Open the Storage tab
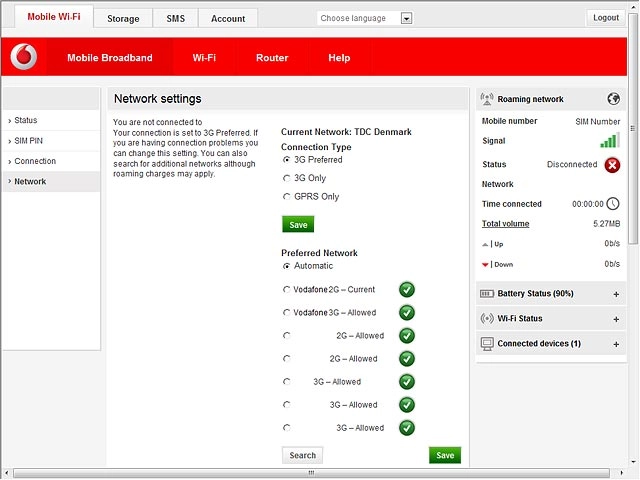Screen dimensions: 640x480 click(123, 19)
